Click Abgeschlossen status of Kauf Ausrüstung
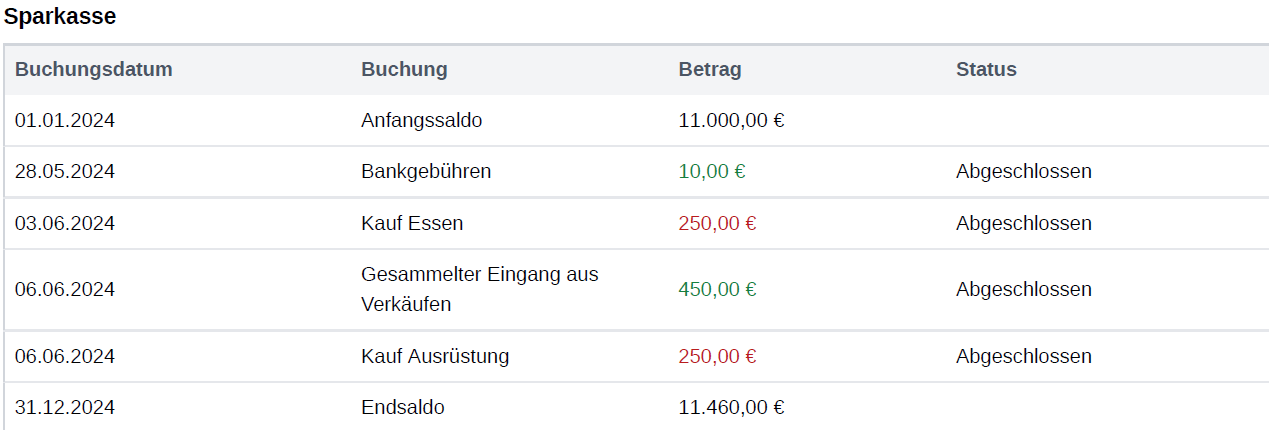 [x=1024, y=357]
